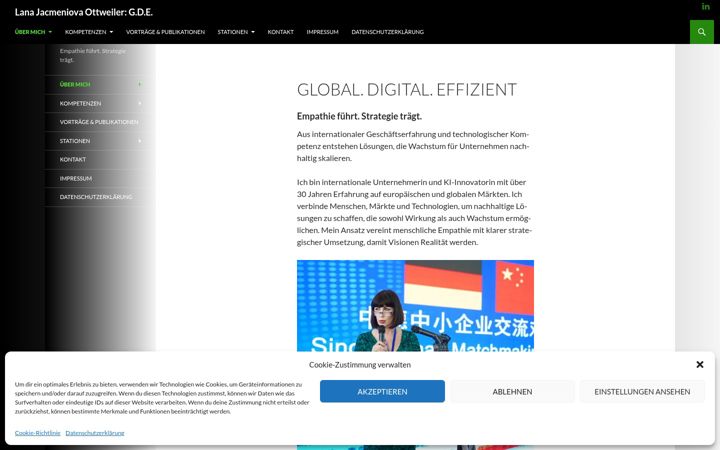This screenshot has height=450, width=720.
Task: Open DATENSCHUTZERKLÄRUNG in the sidebar
Action: 96,197
